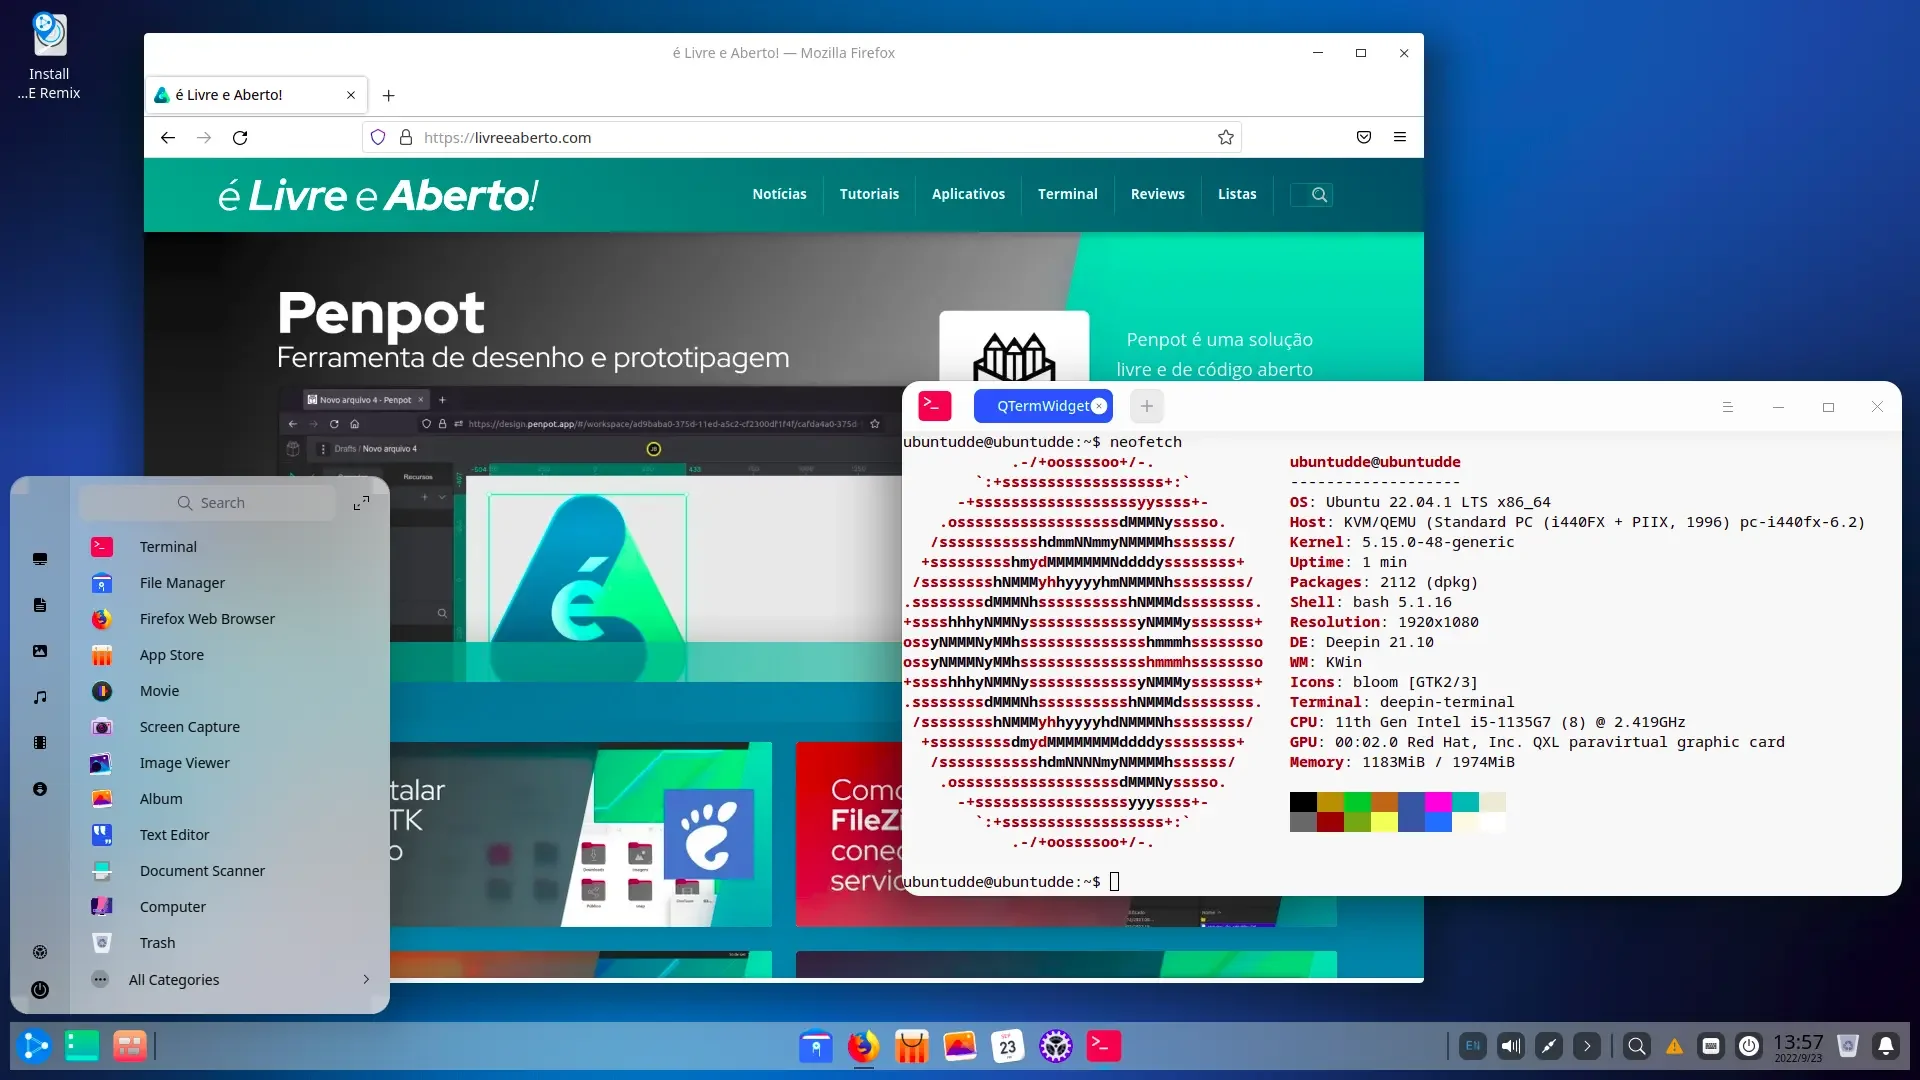Reload the page in Firefox
This screenshot has height=1080, width=1920.
[x=240, y=138]
